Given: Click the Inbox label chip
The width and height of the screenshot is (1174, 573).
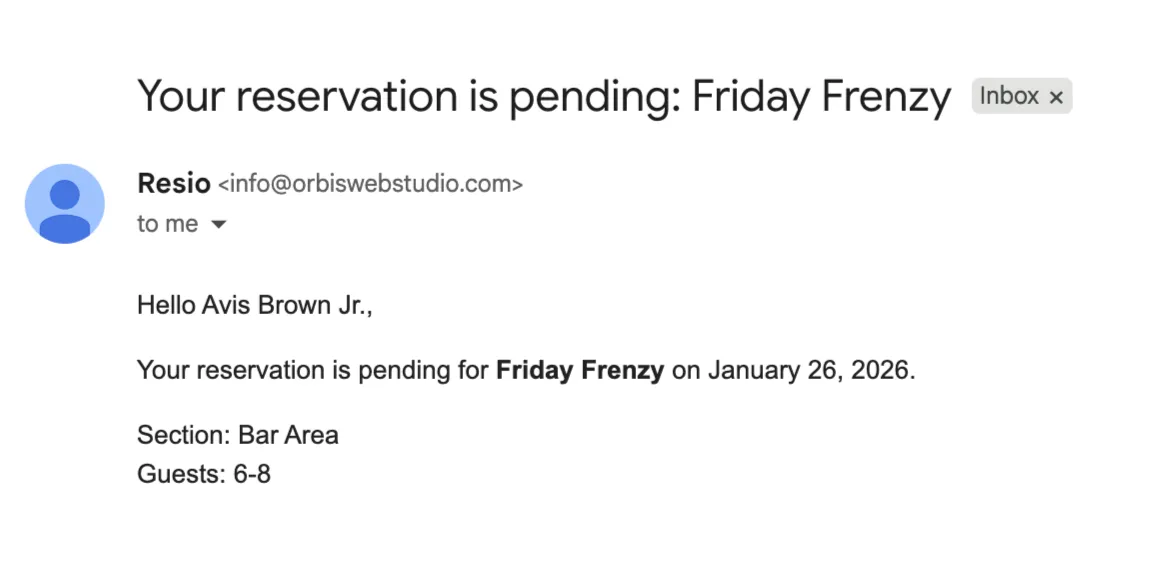Looking at the screenshot, I should pyautogui.click(x=1008, y=96).
